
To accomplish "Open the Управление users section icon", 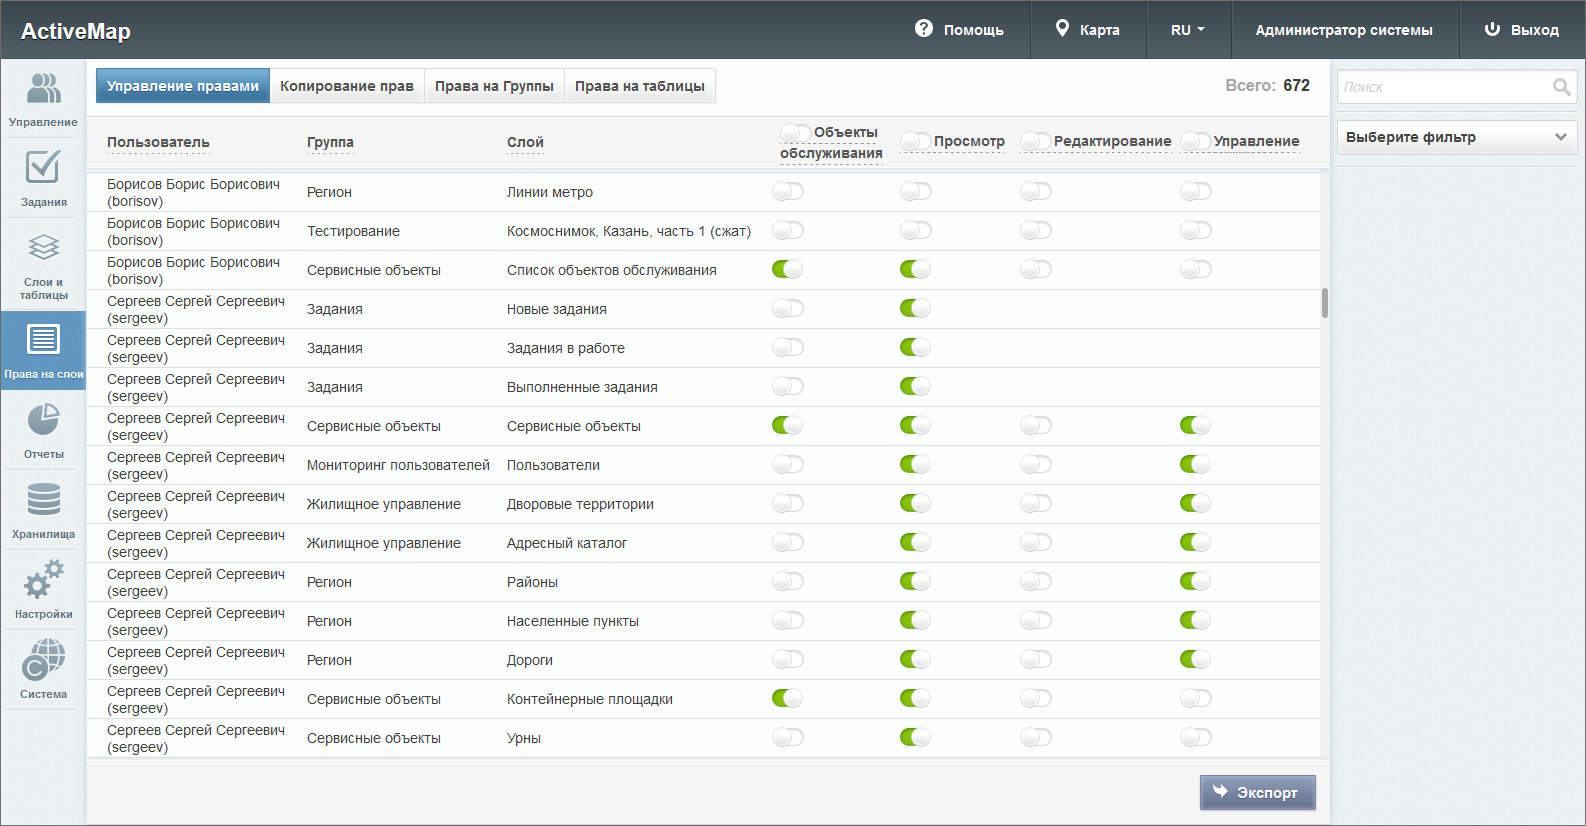I will pos(43,88).
